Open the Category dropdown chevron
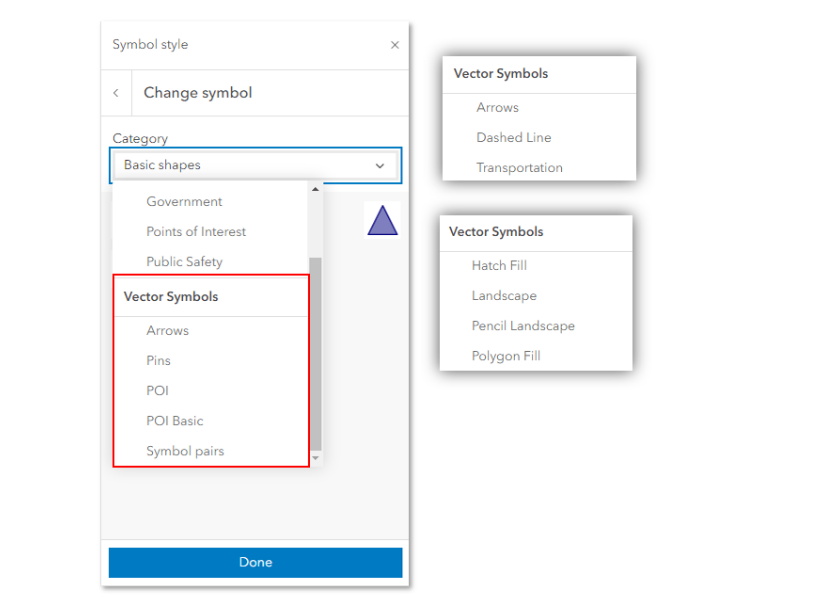813x610 pixels. coord(380,166)
